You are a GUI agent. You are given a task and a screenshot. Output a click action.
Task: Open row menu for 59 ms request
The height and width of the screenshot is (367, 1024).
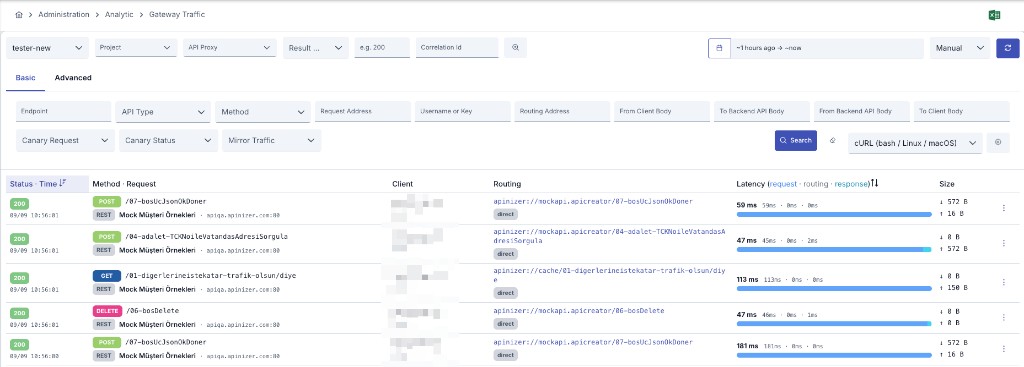point(1003,208)
